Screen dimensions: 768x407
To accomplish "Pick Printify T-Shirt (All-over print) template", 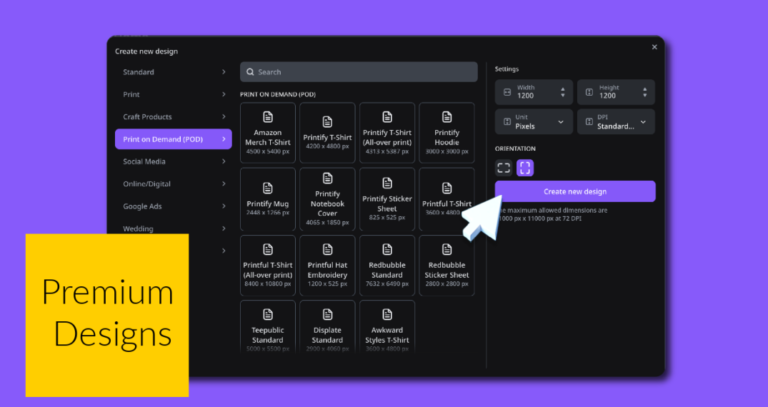I will click(387, 133).
